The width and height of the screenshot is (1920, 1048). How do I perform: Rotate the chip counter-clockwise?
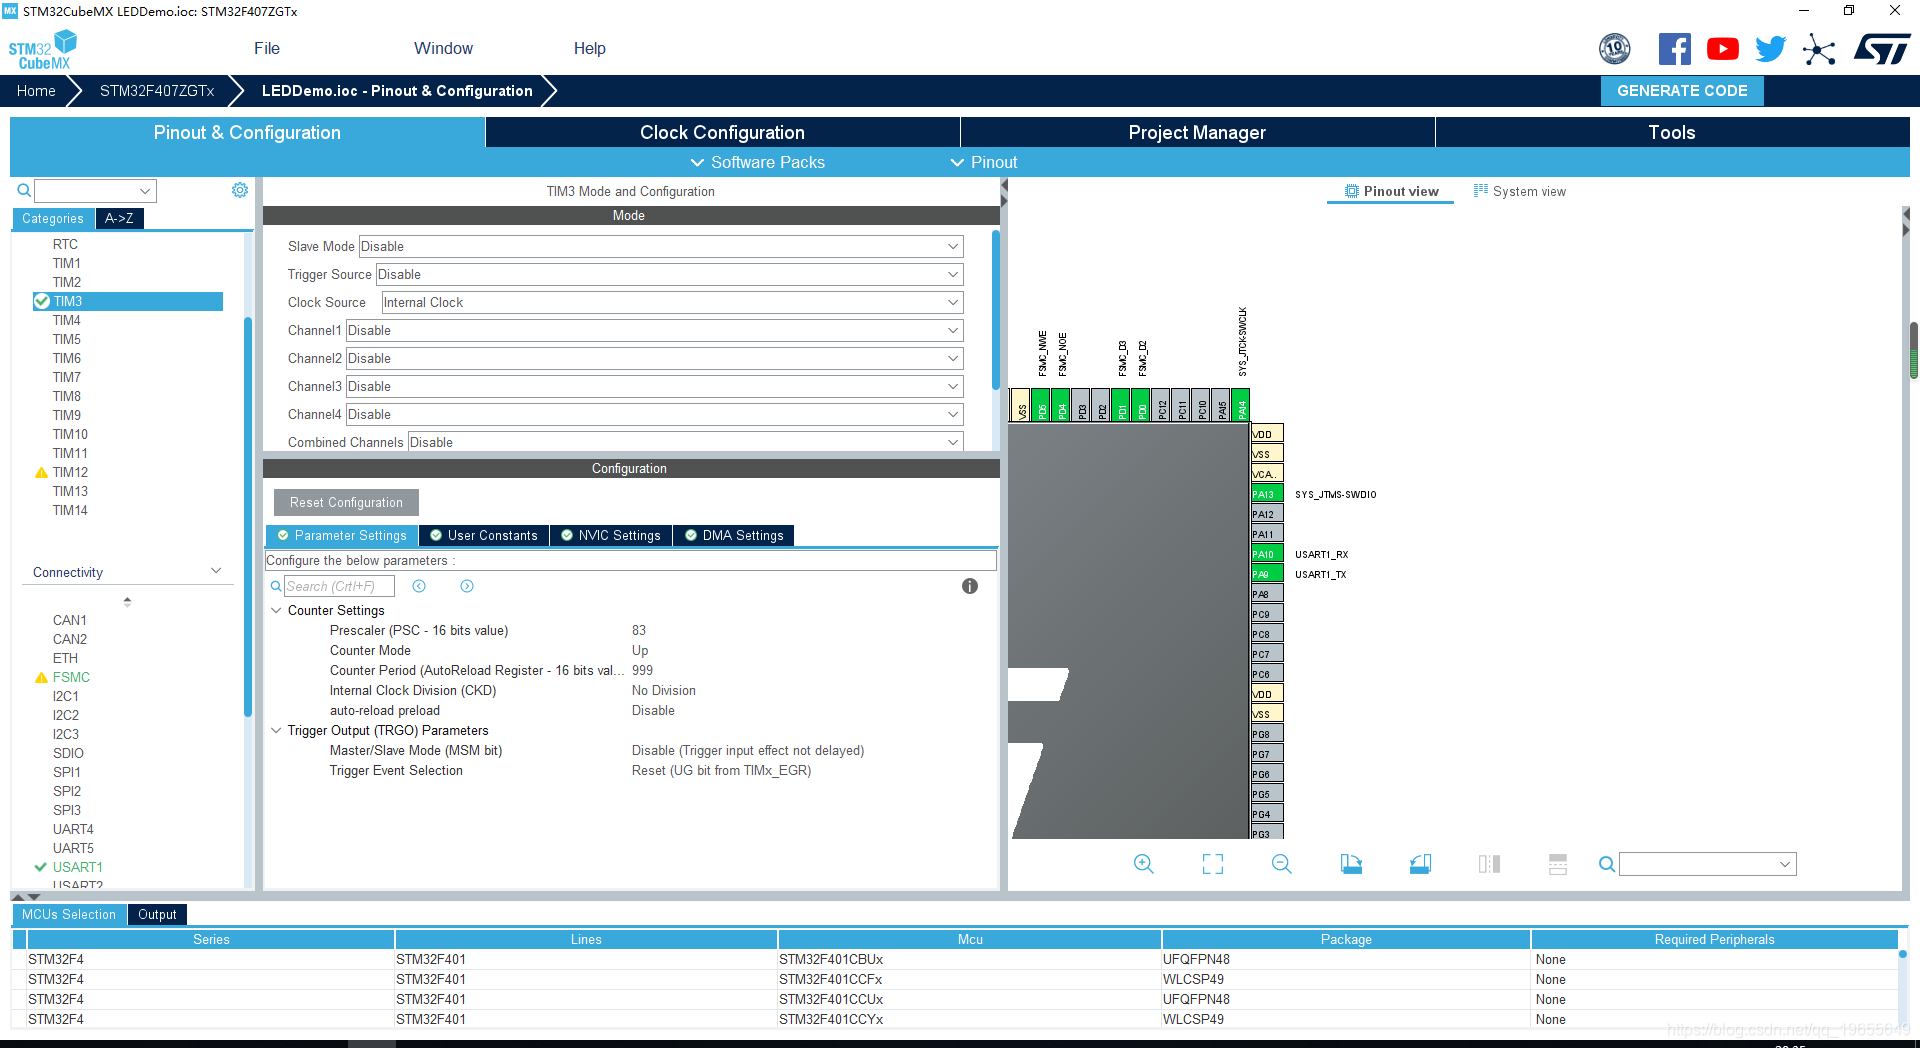pos(1420,864)
